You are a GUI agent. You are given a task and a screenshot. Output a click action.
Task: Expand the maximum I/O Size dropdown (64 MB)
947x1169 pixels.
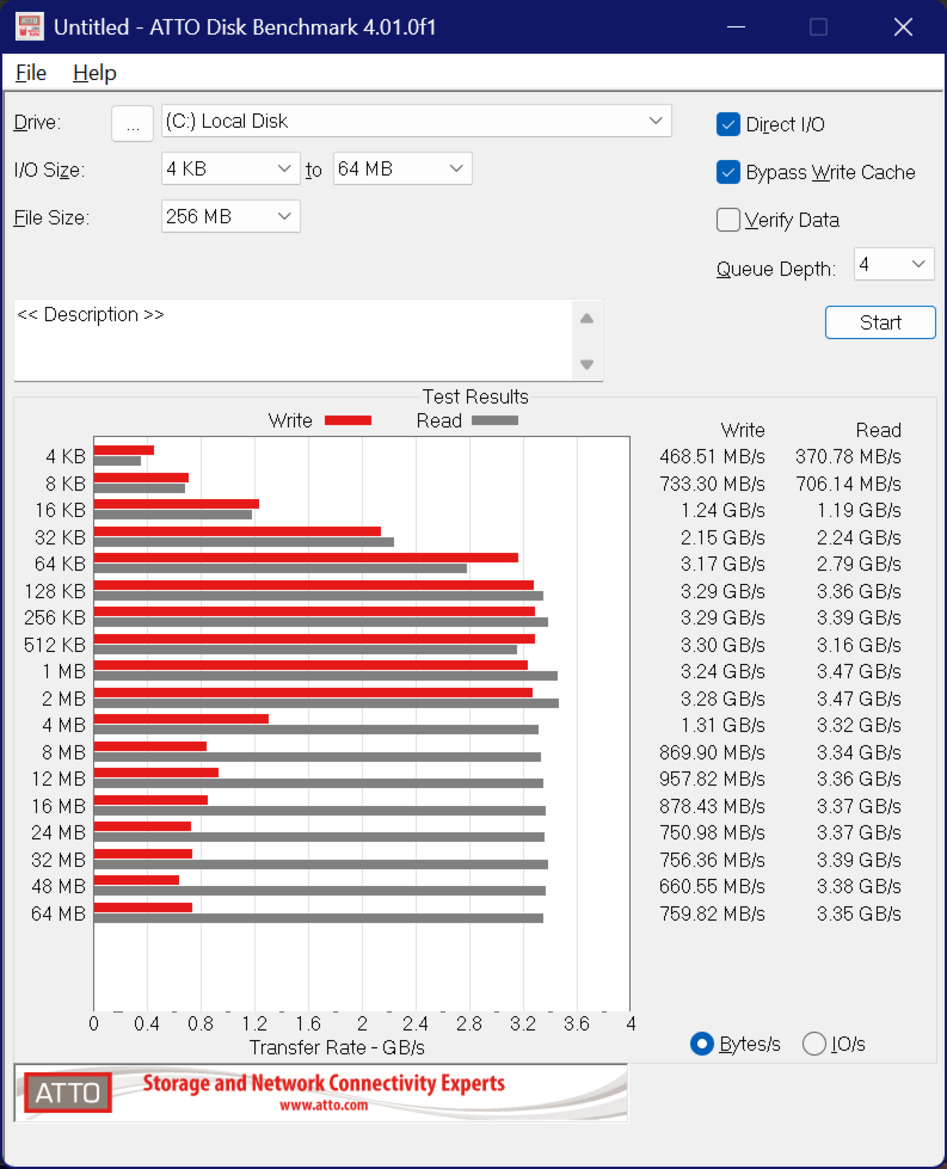(x=402, y=168)
